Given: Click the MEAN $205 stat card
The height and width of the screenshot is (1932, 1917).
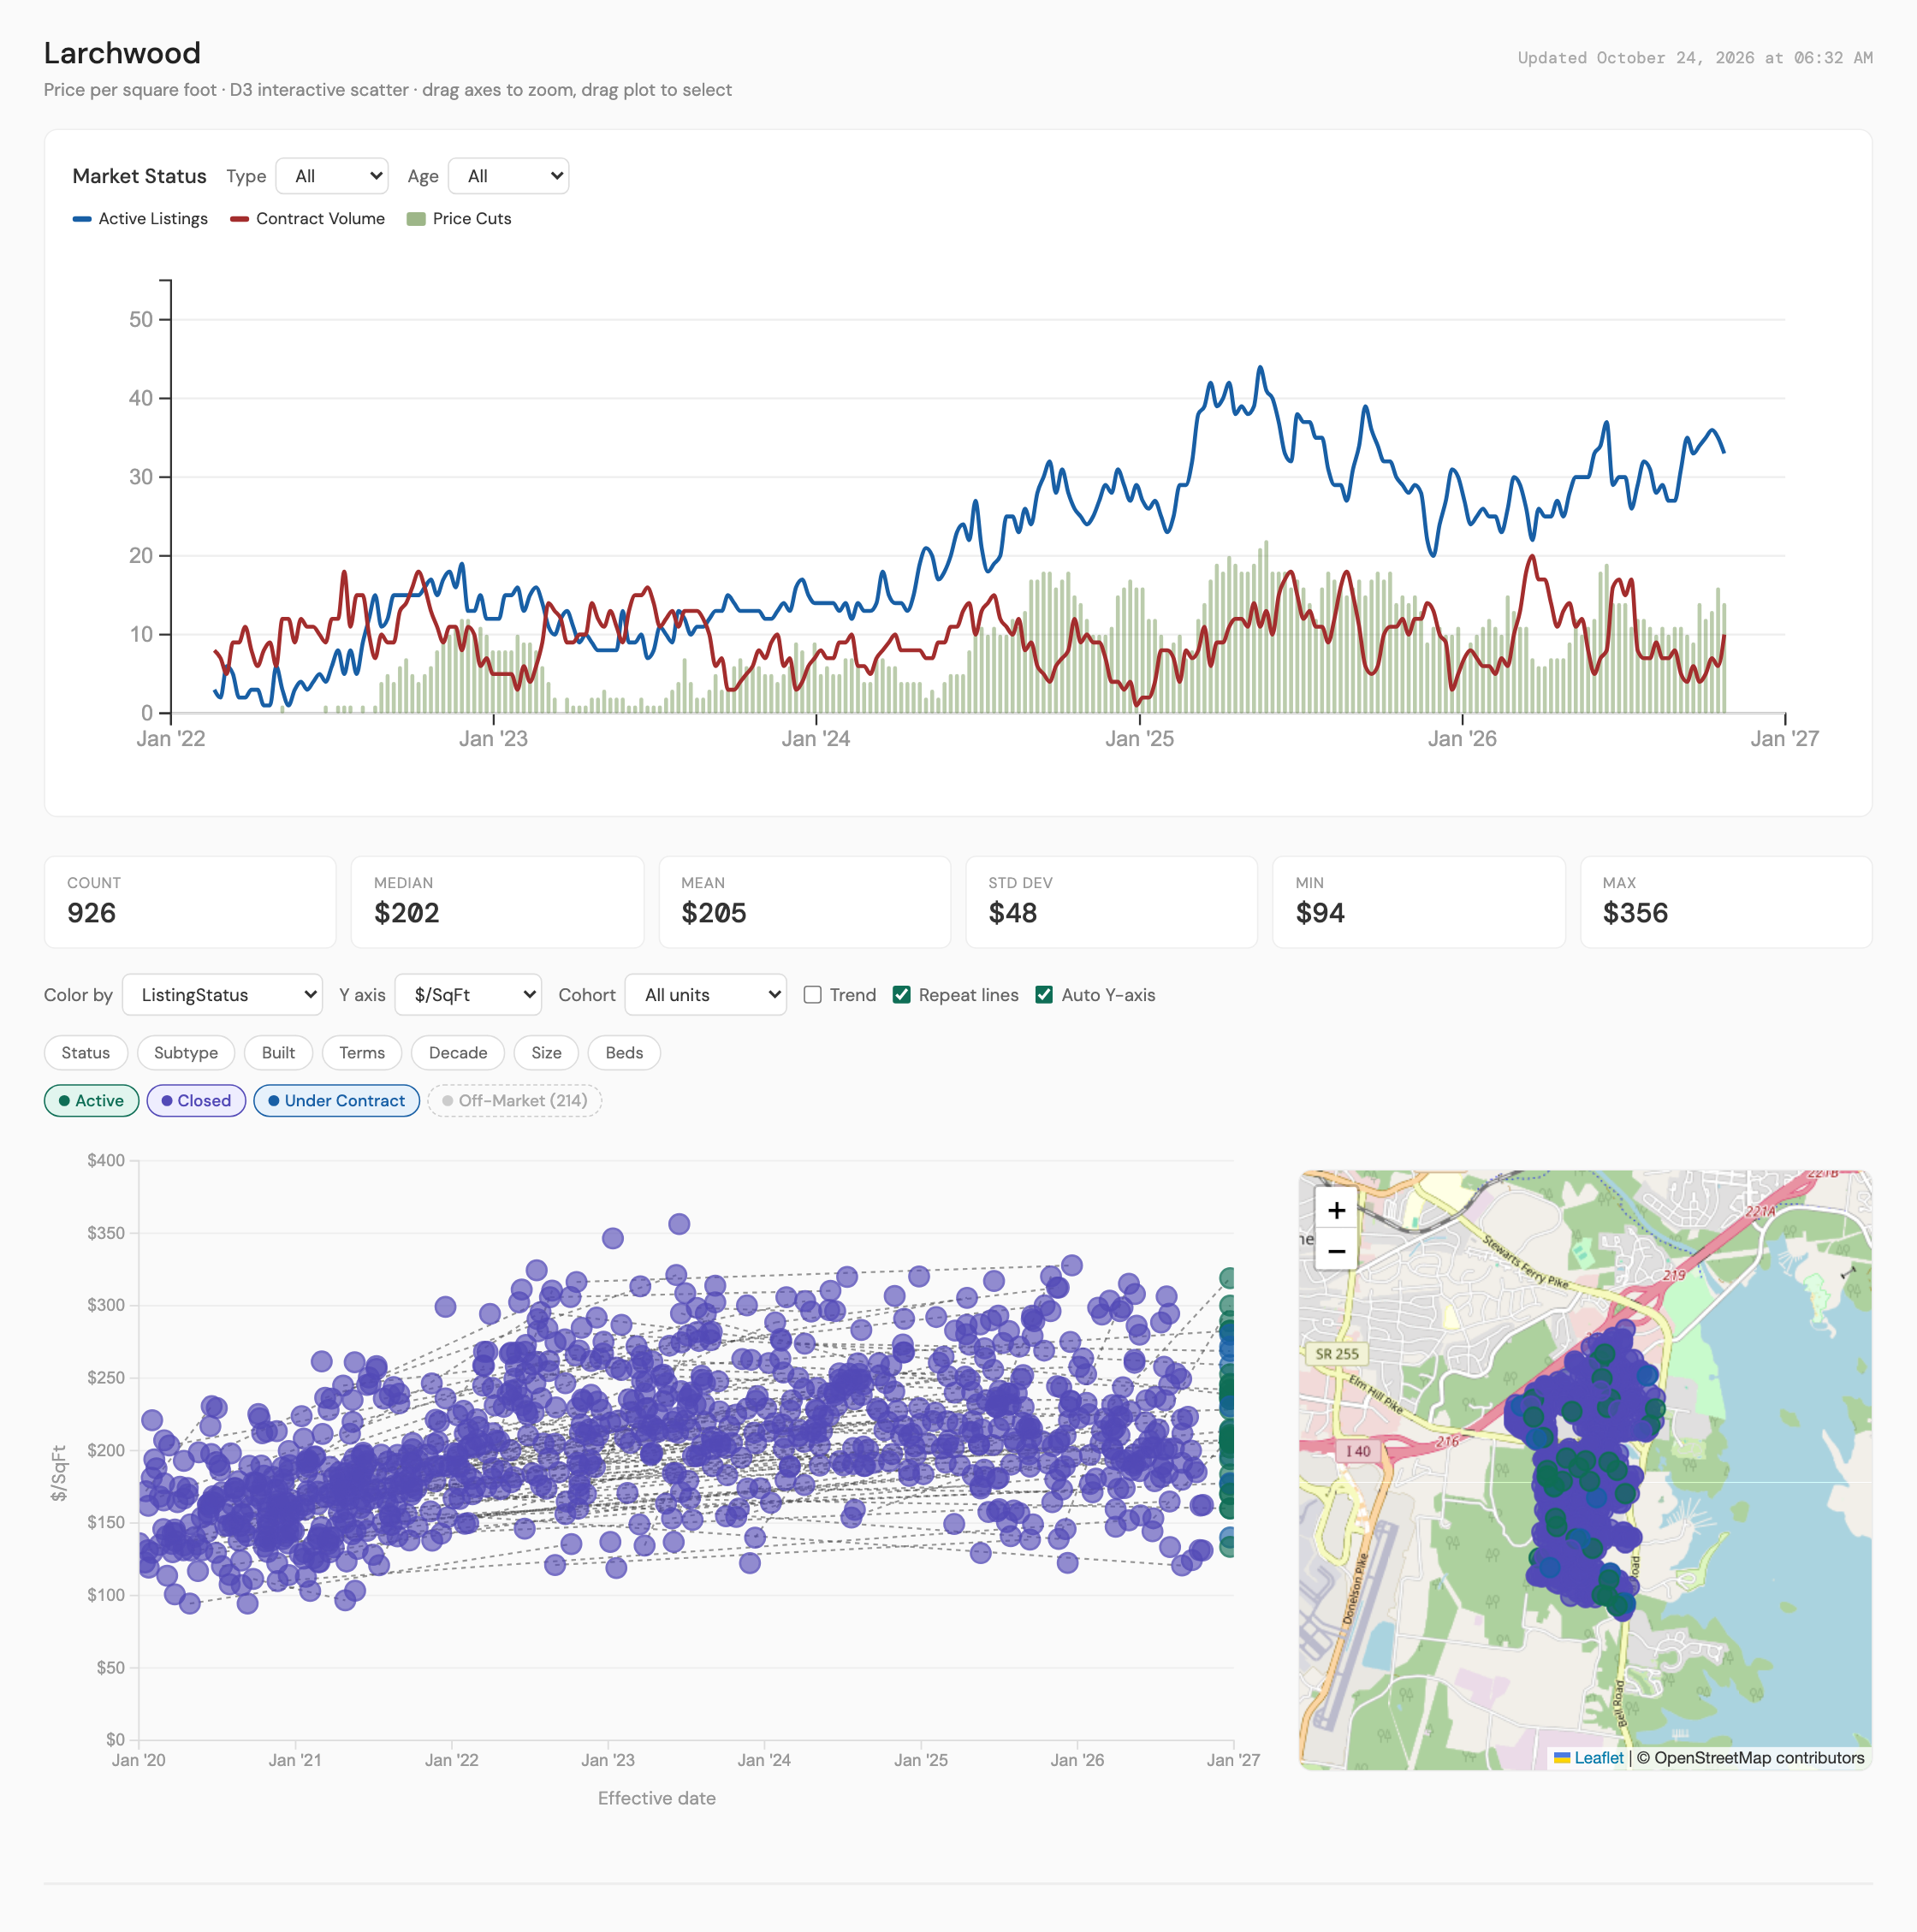Looking at the screenshot, I should [x=804, y=902].
